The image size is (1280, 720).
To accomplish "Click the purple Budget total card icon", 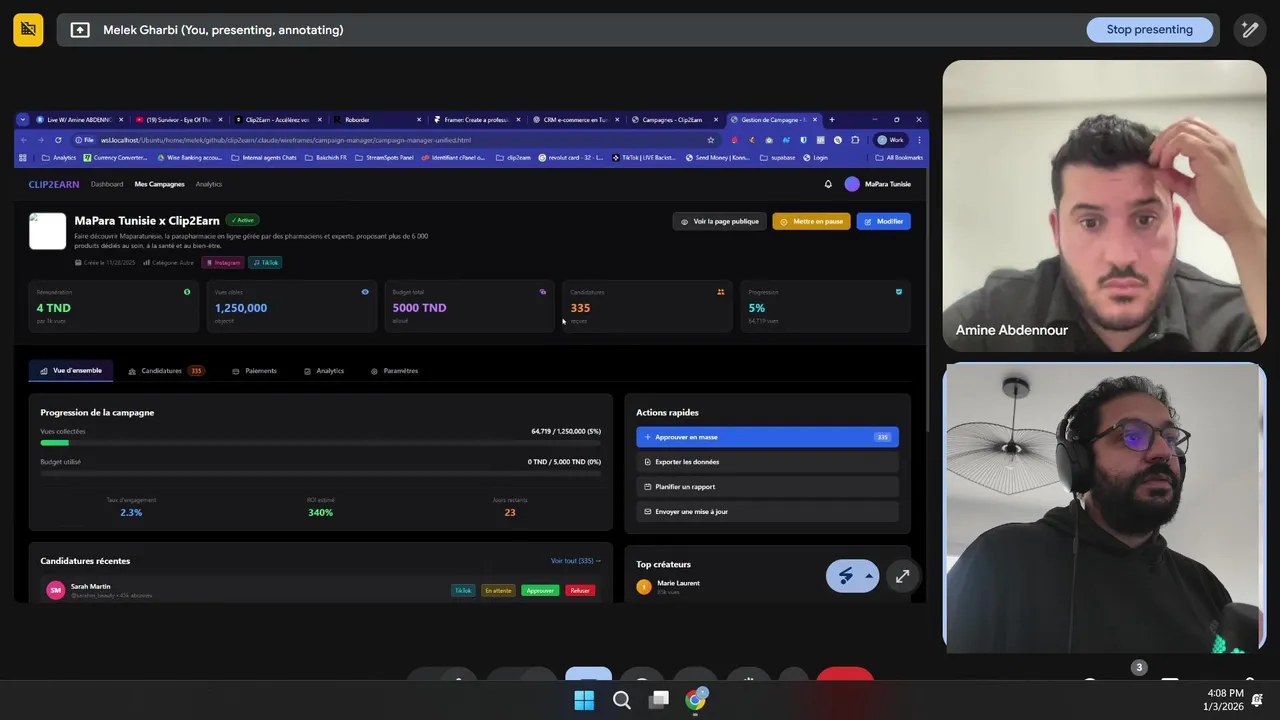I will pos(543,292).
